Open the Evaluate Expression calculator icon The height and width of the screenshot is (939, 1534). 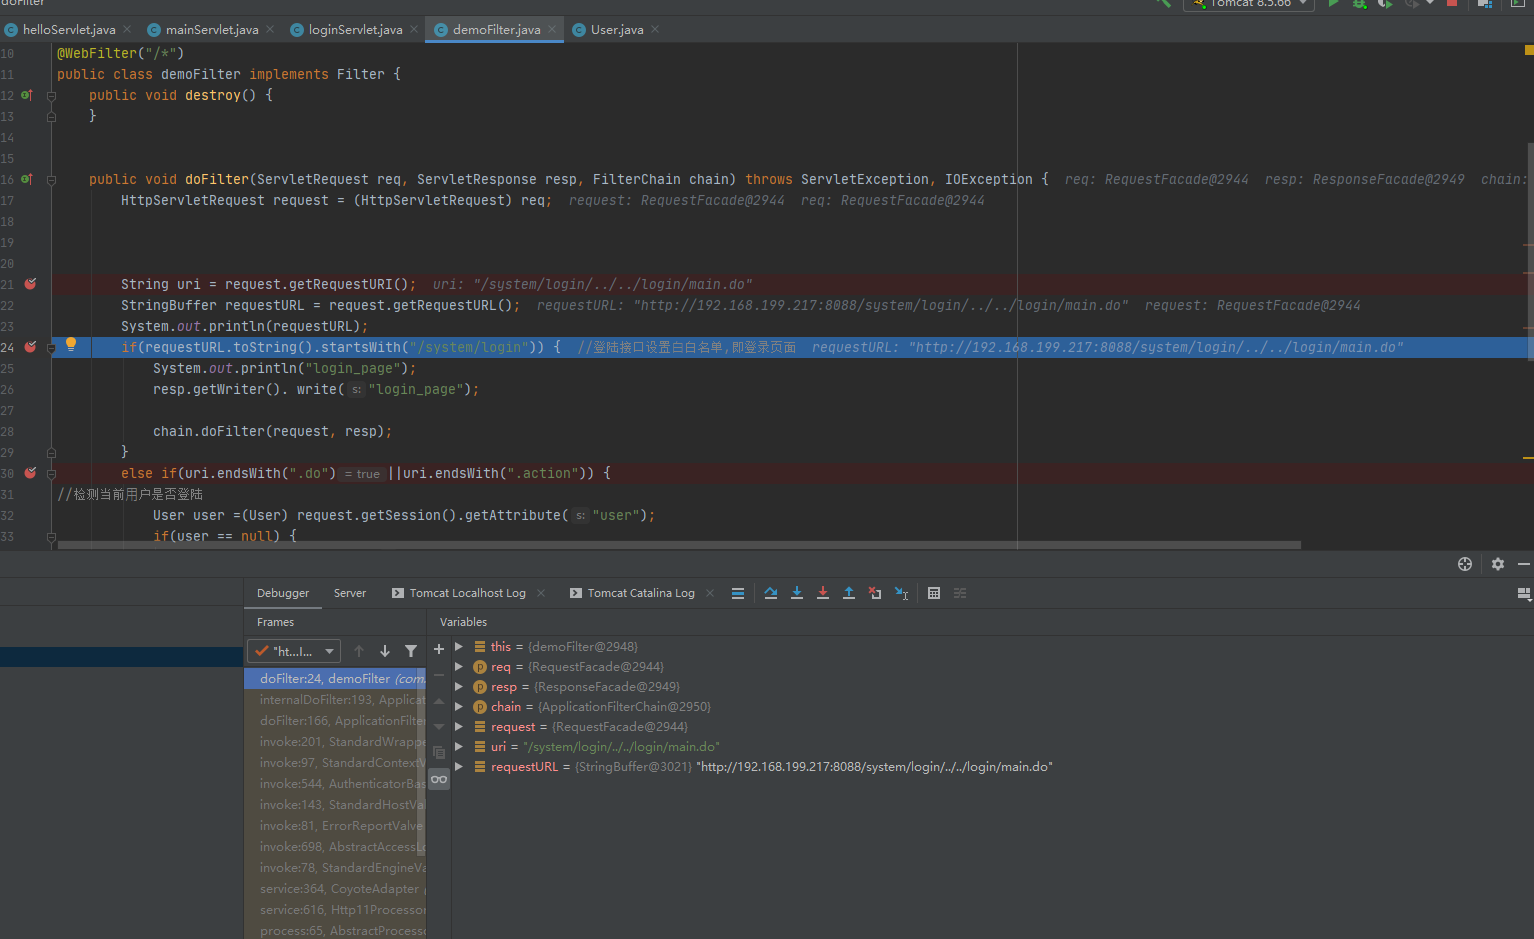934,593
